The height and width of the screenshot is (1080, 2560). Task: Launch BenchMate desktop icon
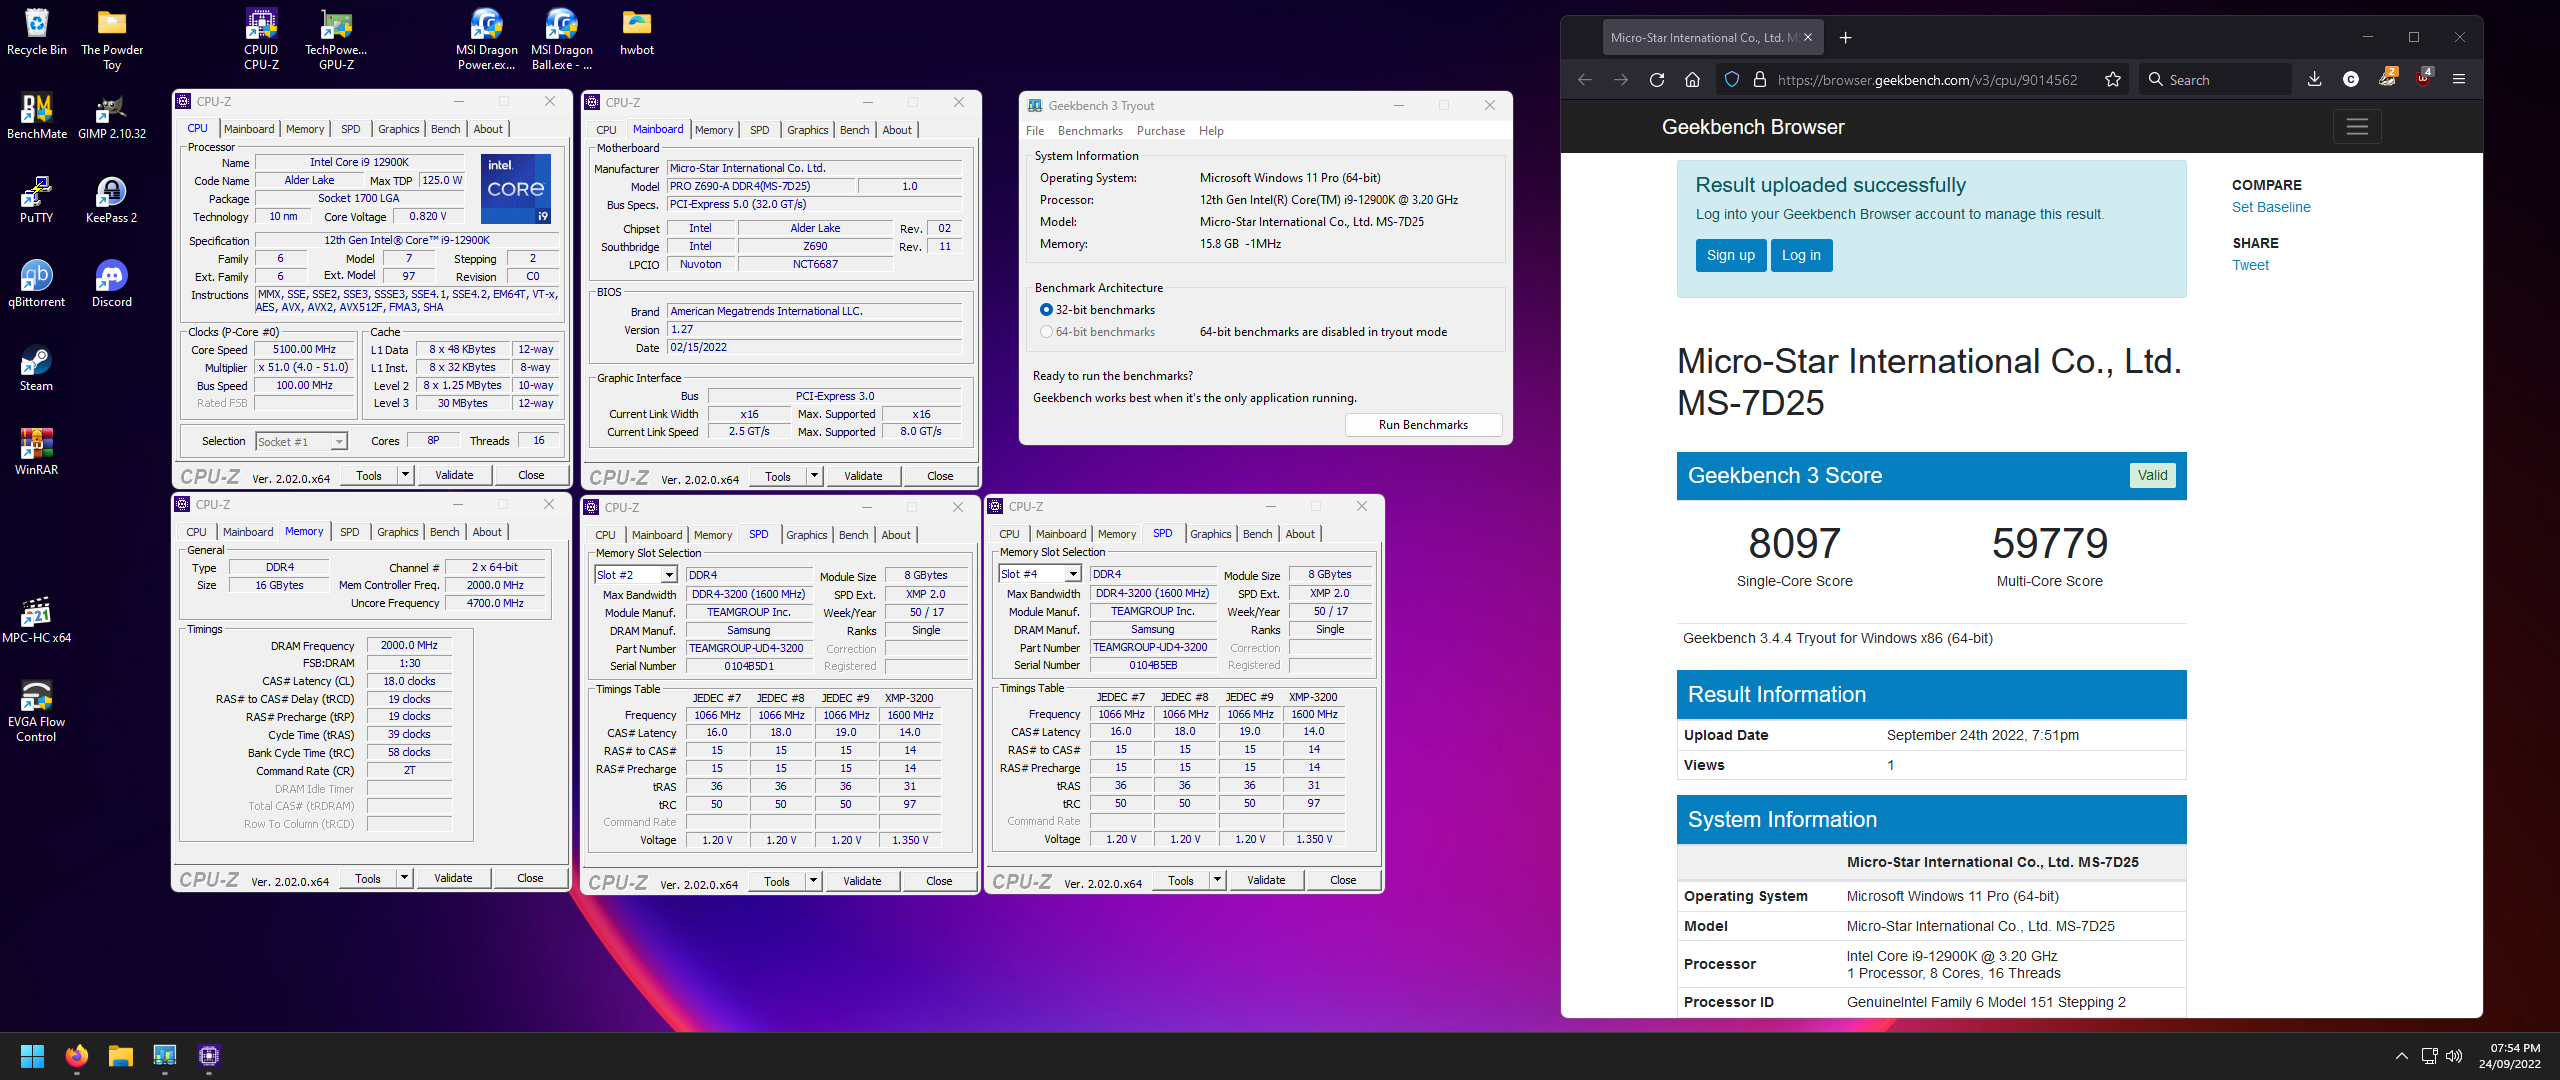37,117
